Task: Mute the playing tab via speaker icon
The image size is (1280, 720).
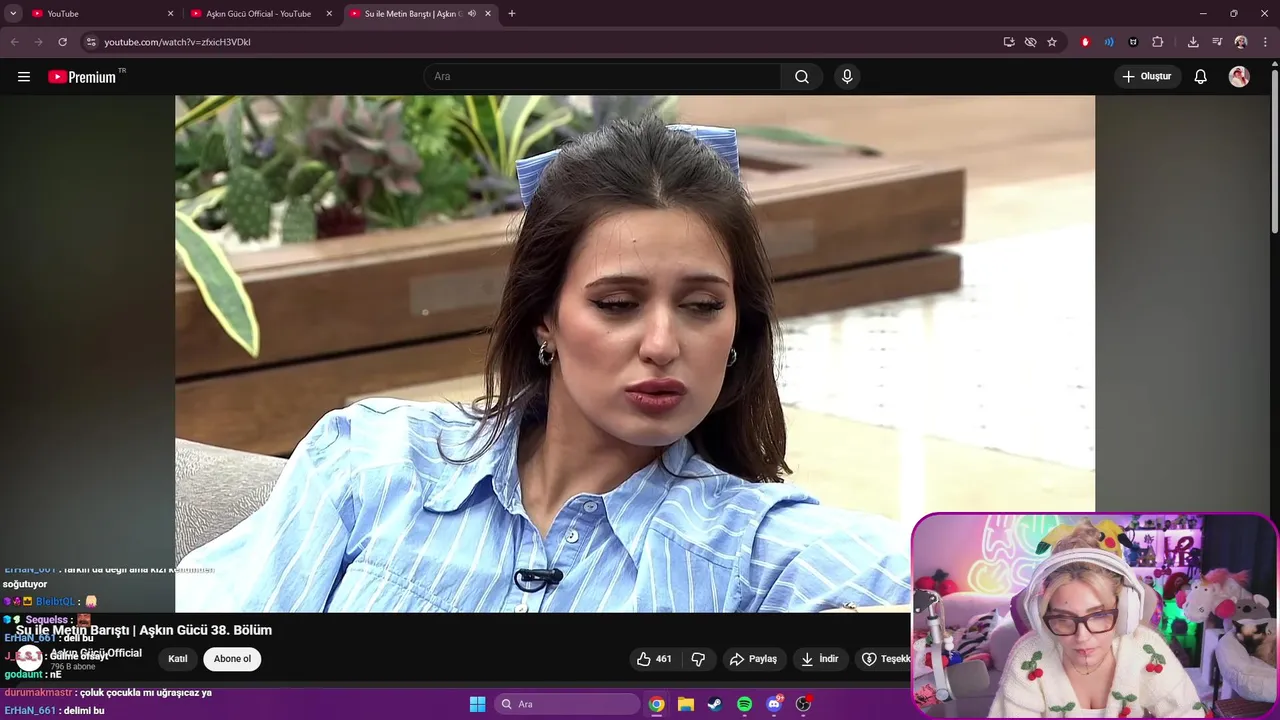Action: pyautogui.click(x=472, y=14)
